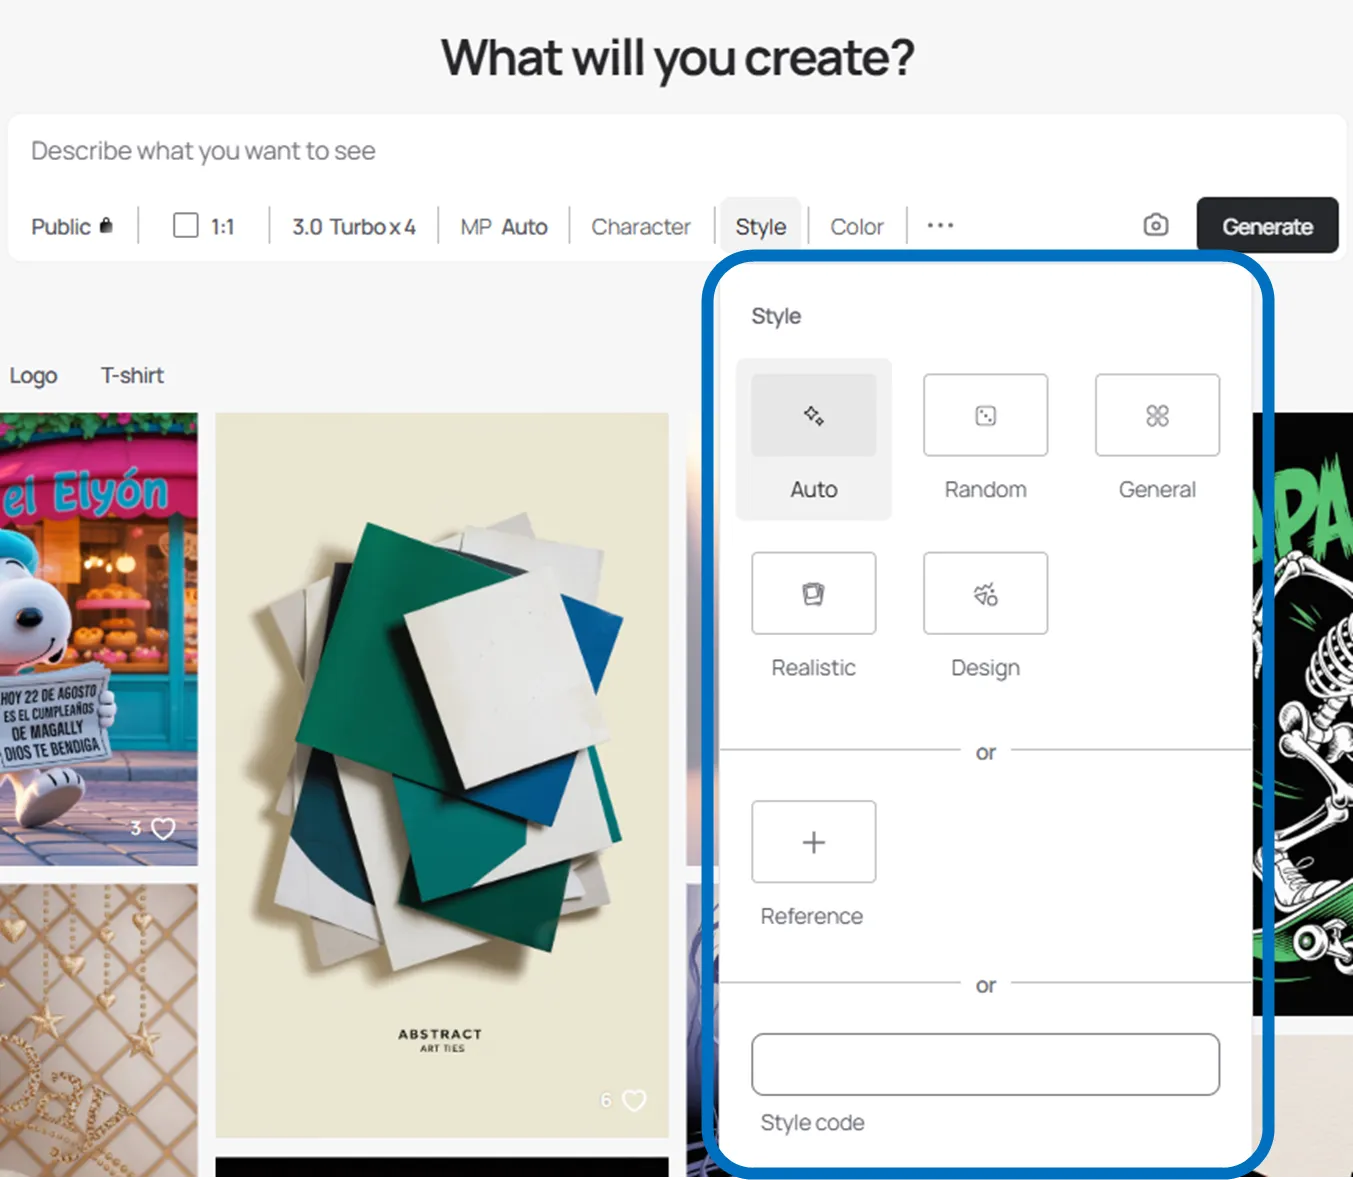1353x1180 pixels.
Task: Select the Auto style icon
Action: coord(813,415)
